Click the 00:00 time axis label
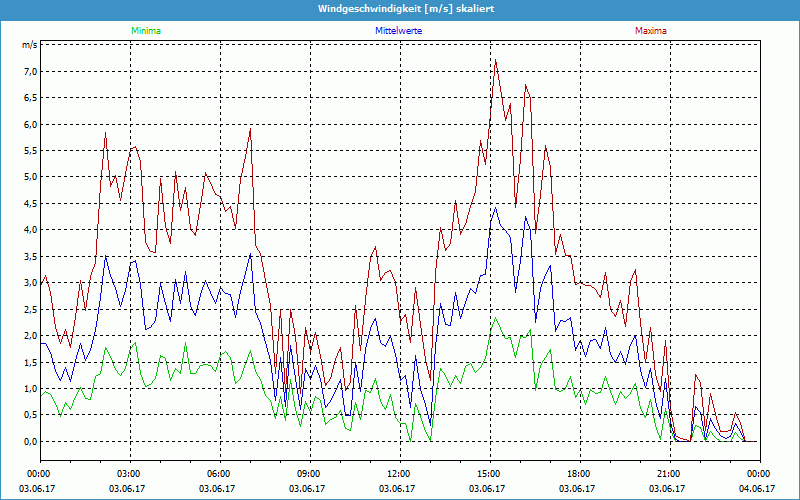This screenshot has height=500, width=800. pos(39,474)
